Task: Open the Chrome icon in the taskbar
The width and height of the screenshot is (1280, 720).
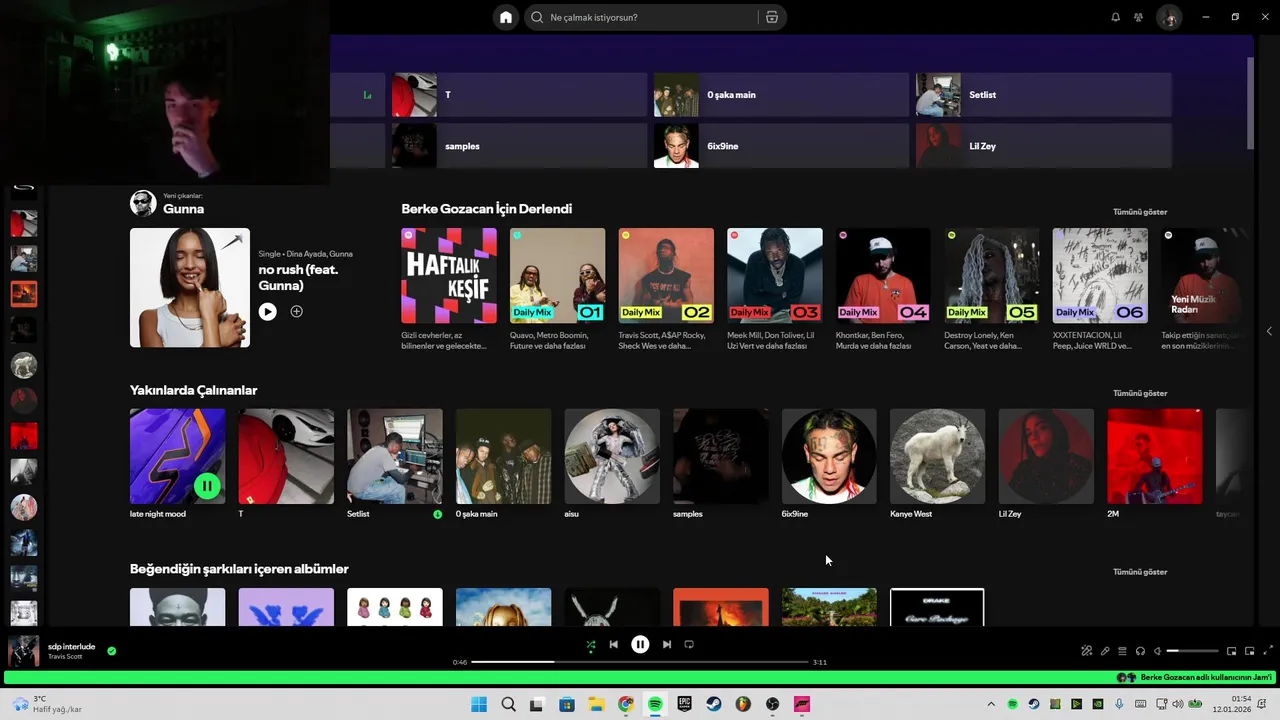Action: pos(626,704)
